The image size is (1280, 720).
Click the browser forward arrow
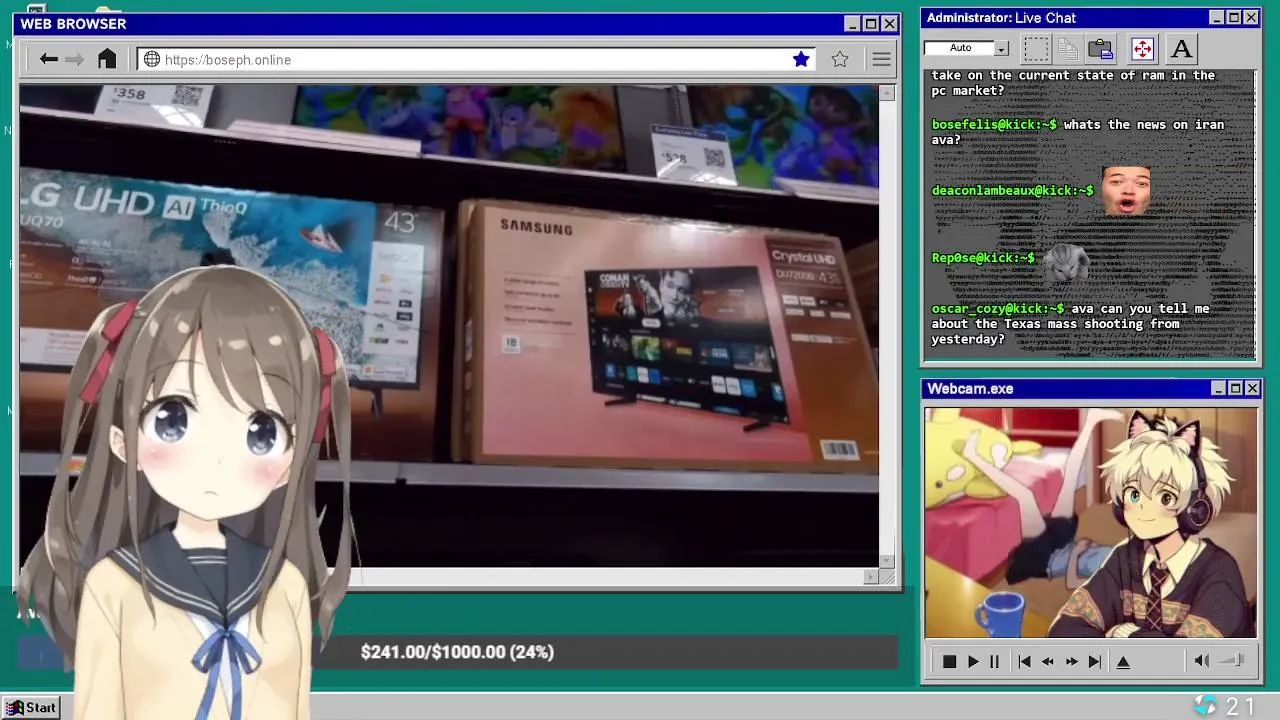click(74, 59)
